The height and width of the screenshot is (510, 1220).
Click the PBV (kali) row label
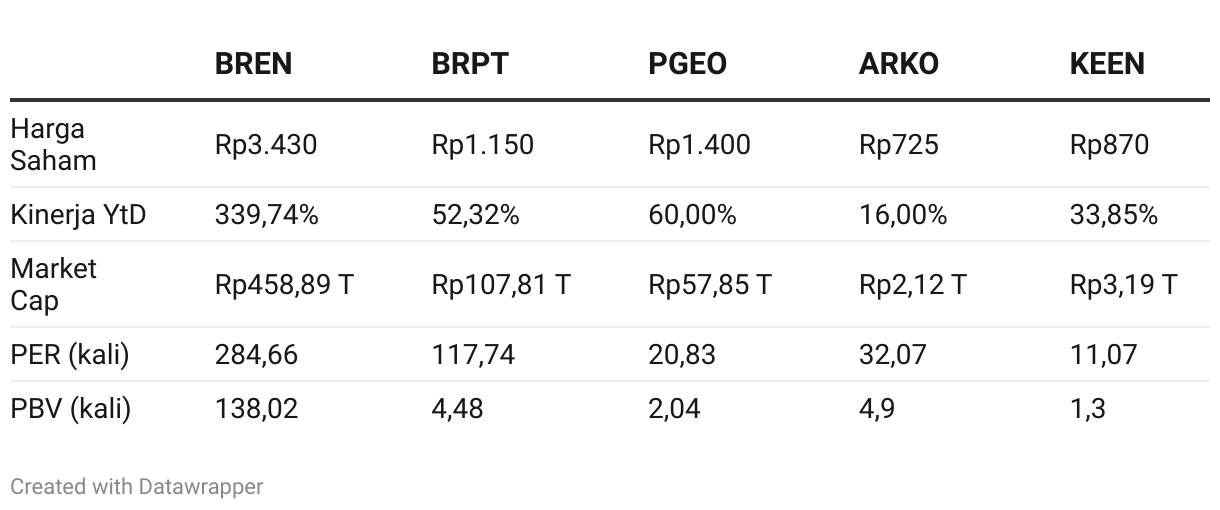click(70, 409)
